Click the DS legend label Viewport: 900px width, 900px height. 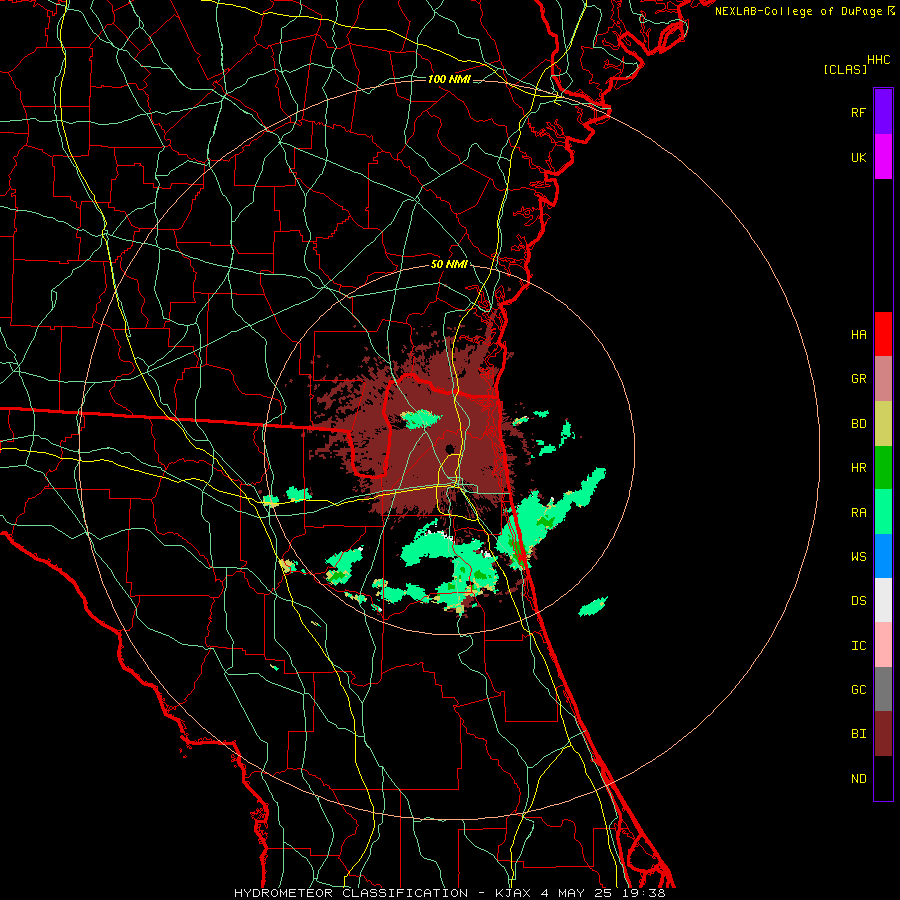pos(858,601)
